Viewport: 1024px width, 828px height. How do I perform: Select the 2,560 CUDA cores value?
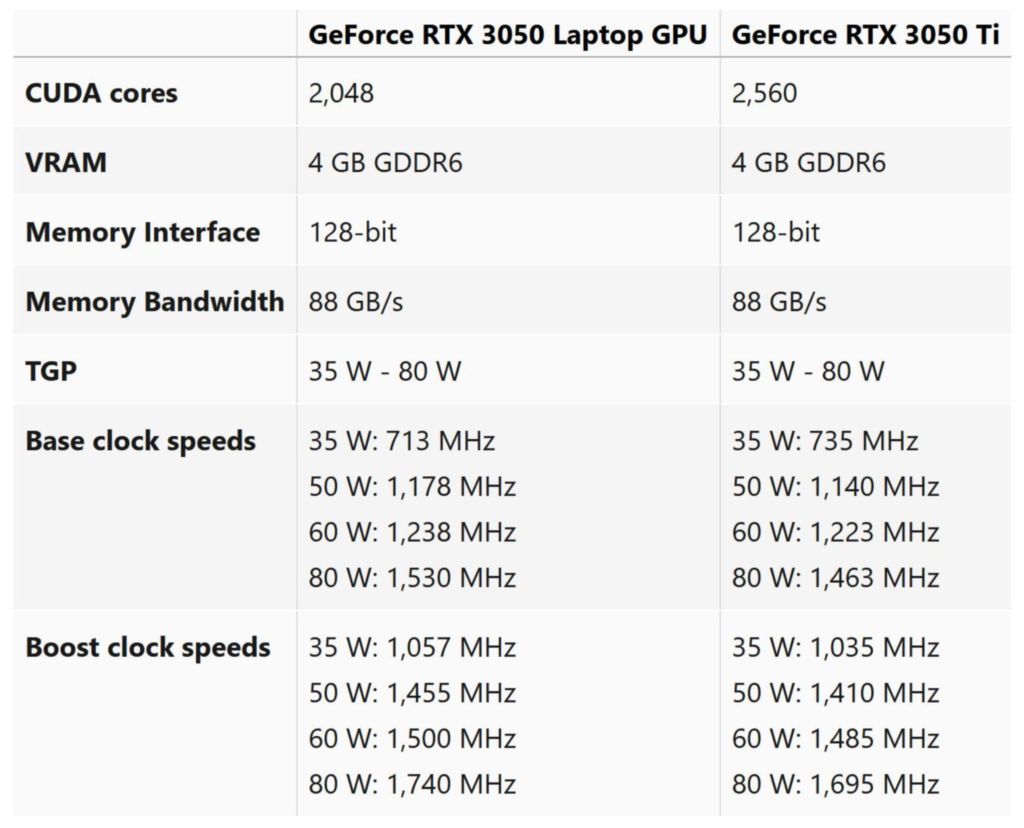[x=765, y=94]
